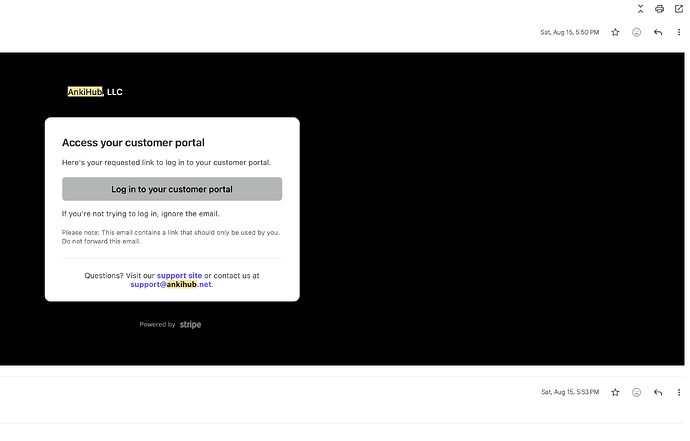Screen dimensions: 690x441
Task: Click support@ankihub.net email link
Action: pos(171,284)
